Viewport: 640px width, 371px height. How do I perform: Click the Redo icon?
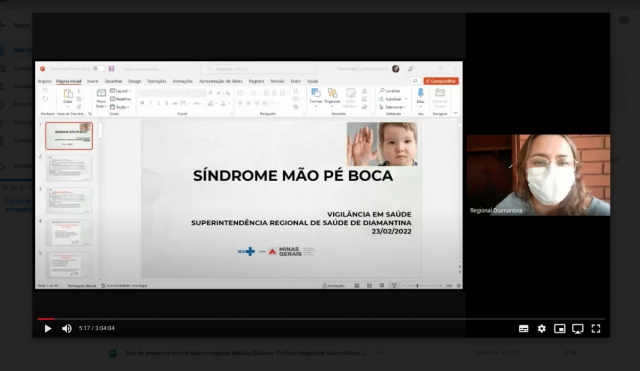click(45, 99)
